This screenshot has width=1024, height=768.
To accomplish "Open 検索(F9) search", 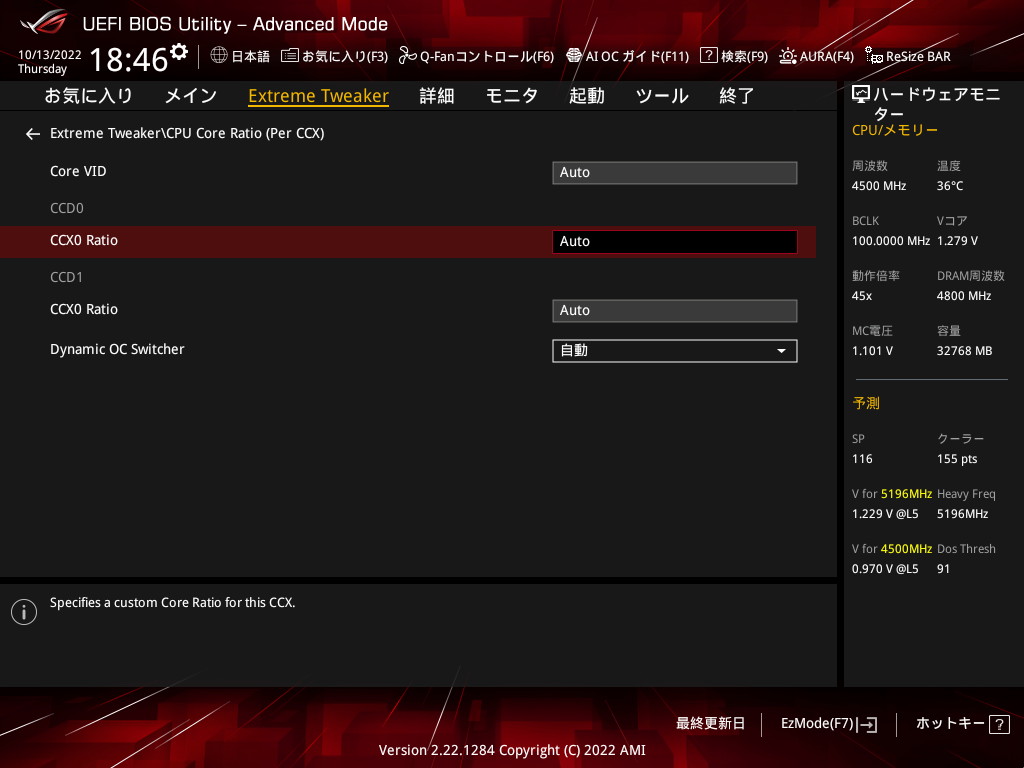I will 734,56.
